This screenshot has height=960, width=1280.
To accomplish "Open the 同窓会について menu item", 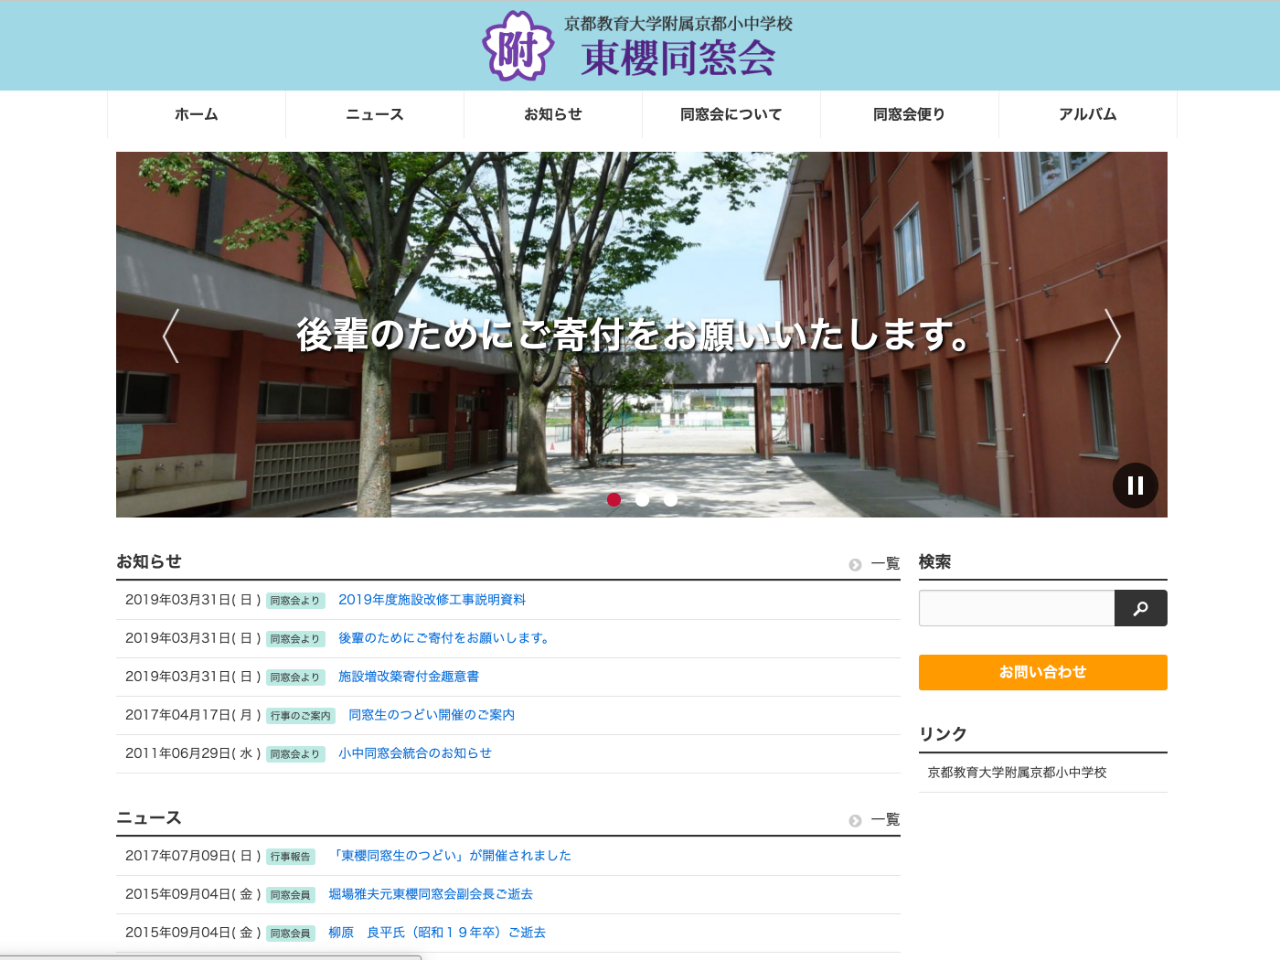I will 731,114.
